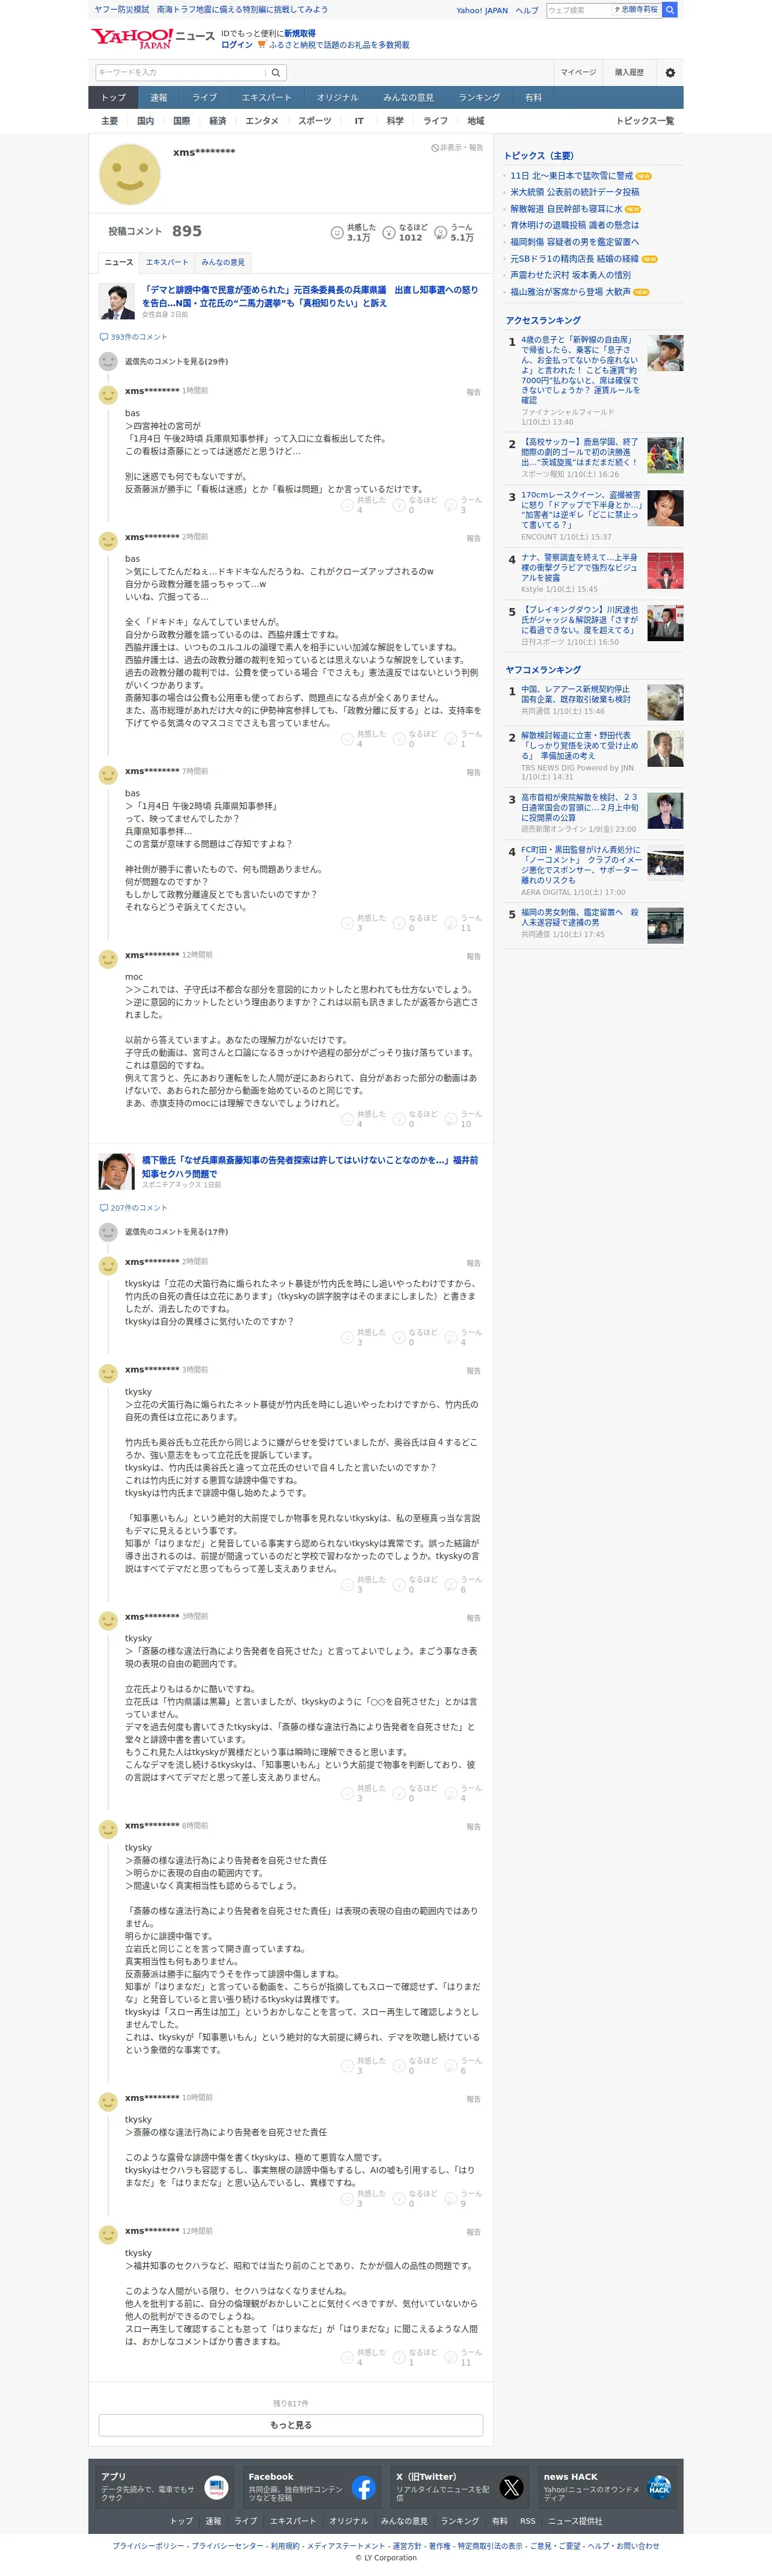This screenshot has width=772, height=2576.
Task: Click smiley avatar of the 10時間前 comment
Action: coord(108,2102)
